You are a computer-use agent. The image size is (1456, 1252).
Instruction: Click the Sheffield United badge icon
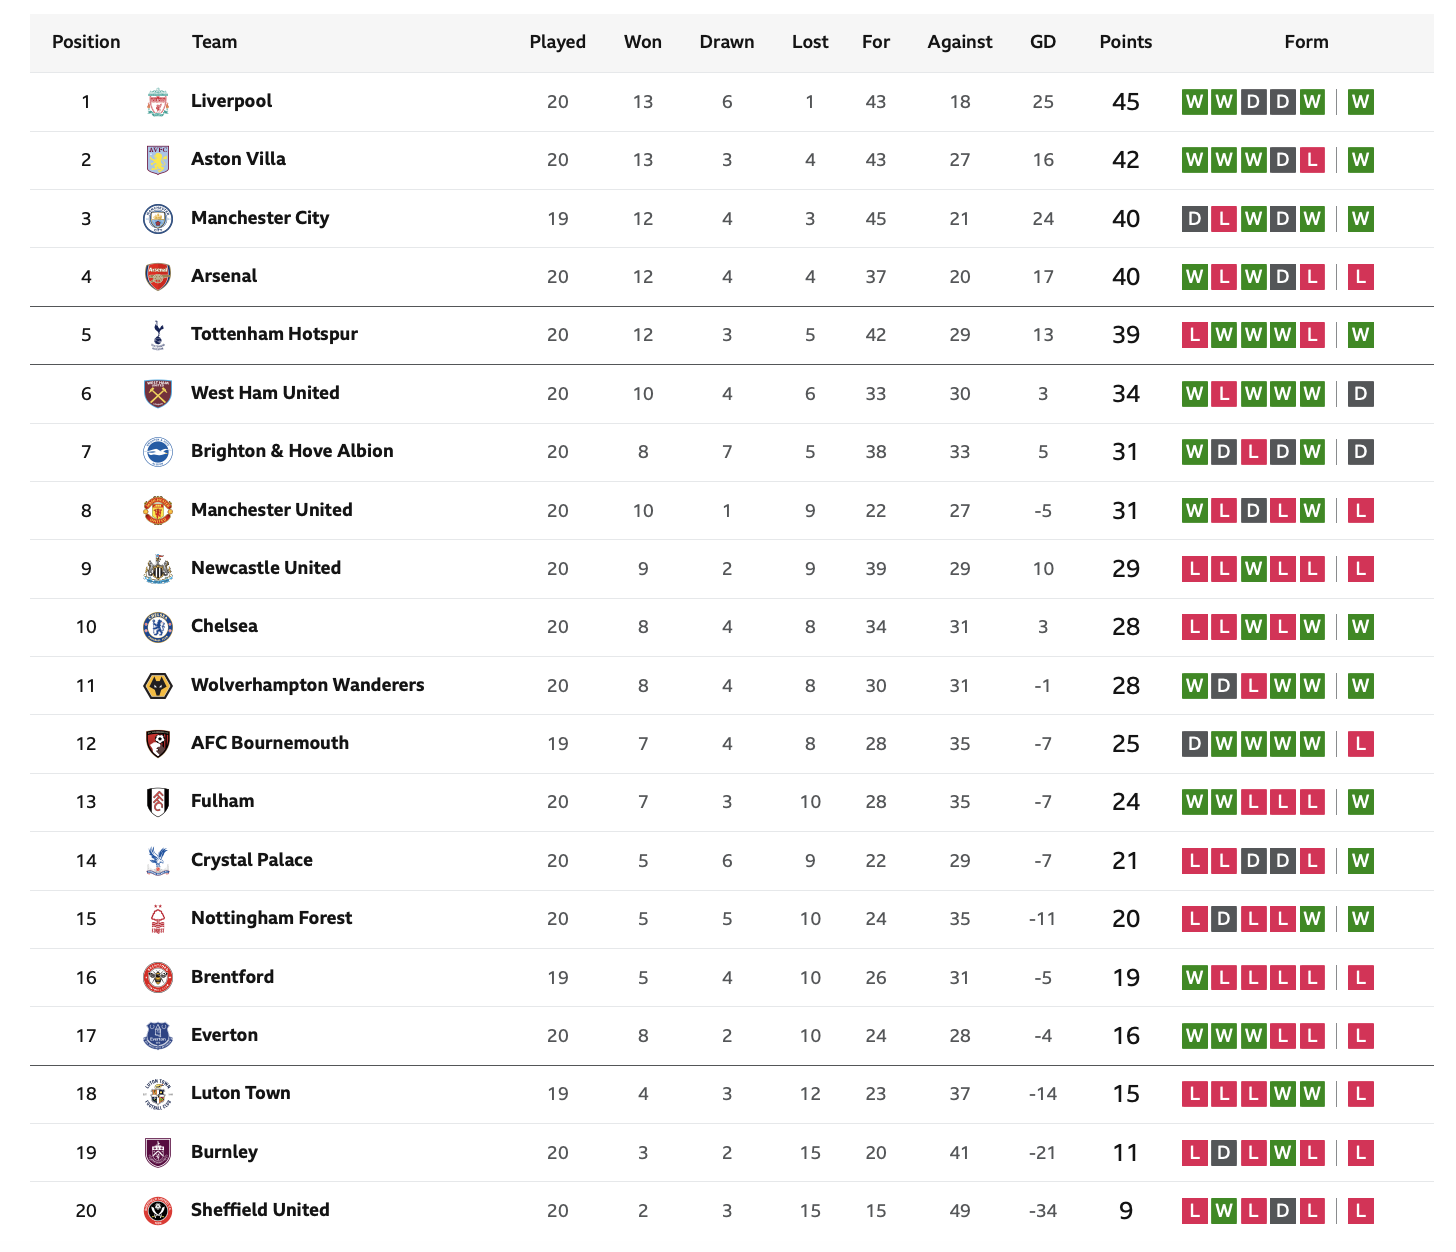point(158,1211)
